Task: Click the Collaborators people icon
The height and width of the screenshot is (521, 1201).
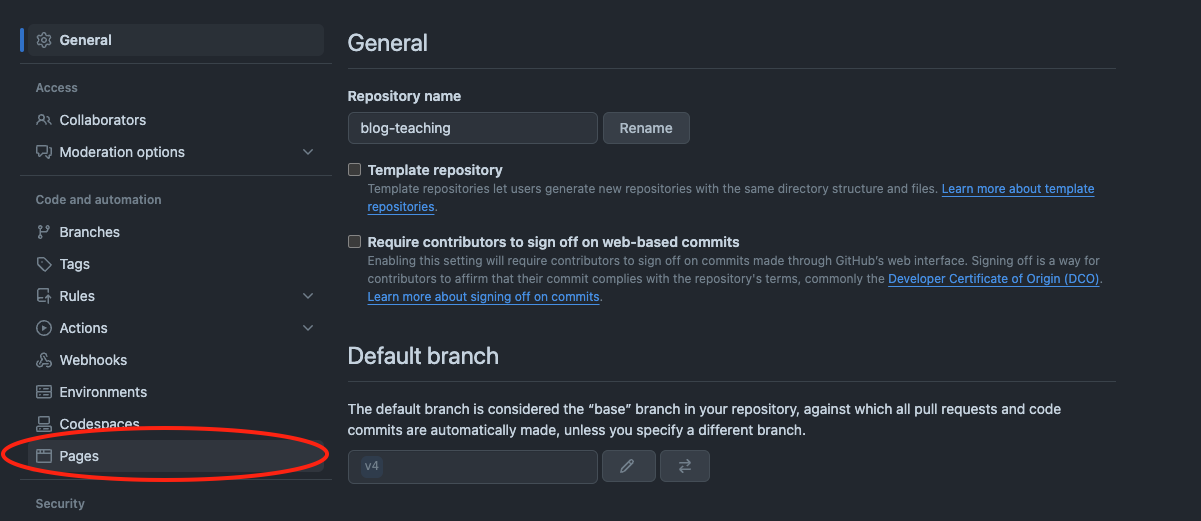Action: click(44, 120)
